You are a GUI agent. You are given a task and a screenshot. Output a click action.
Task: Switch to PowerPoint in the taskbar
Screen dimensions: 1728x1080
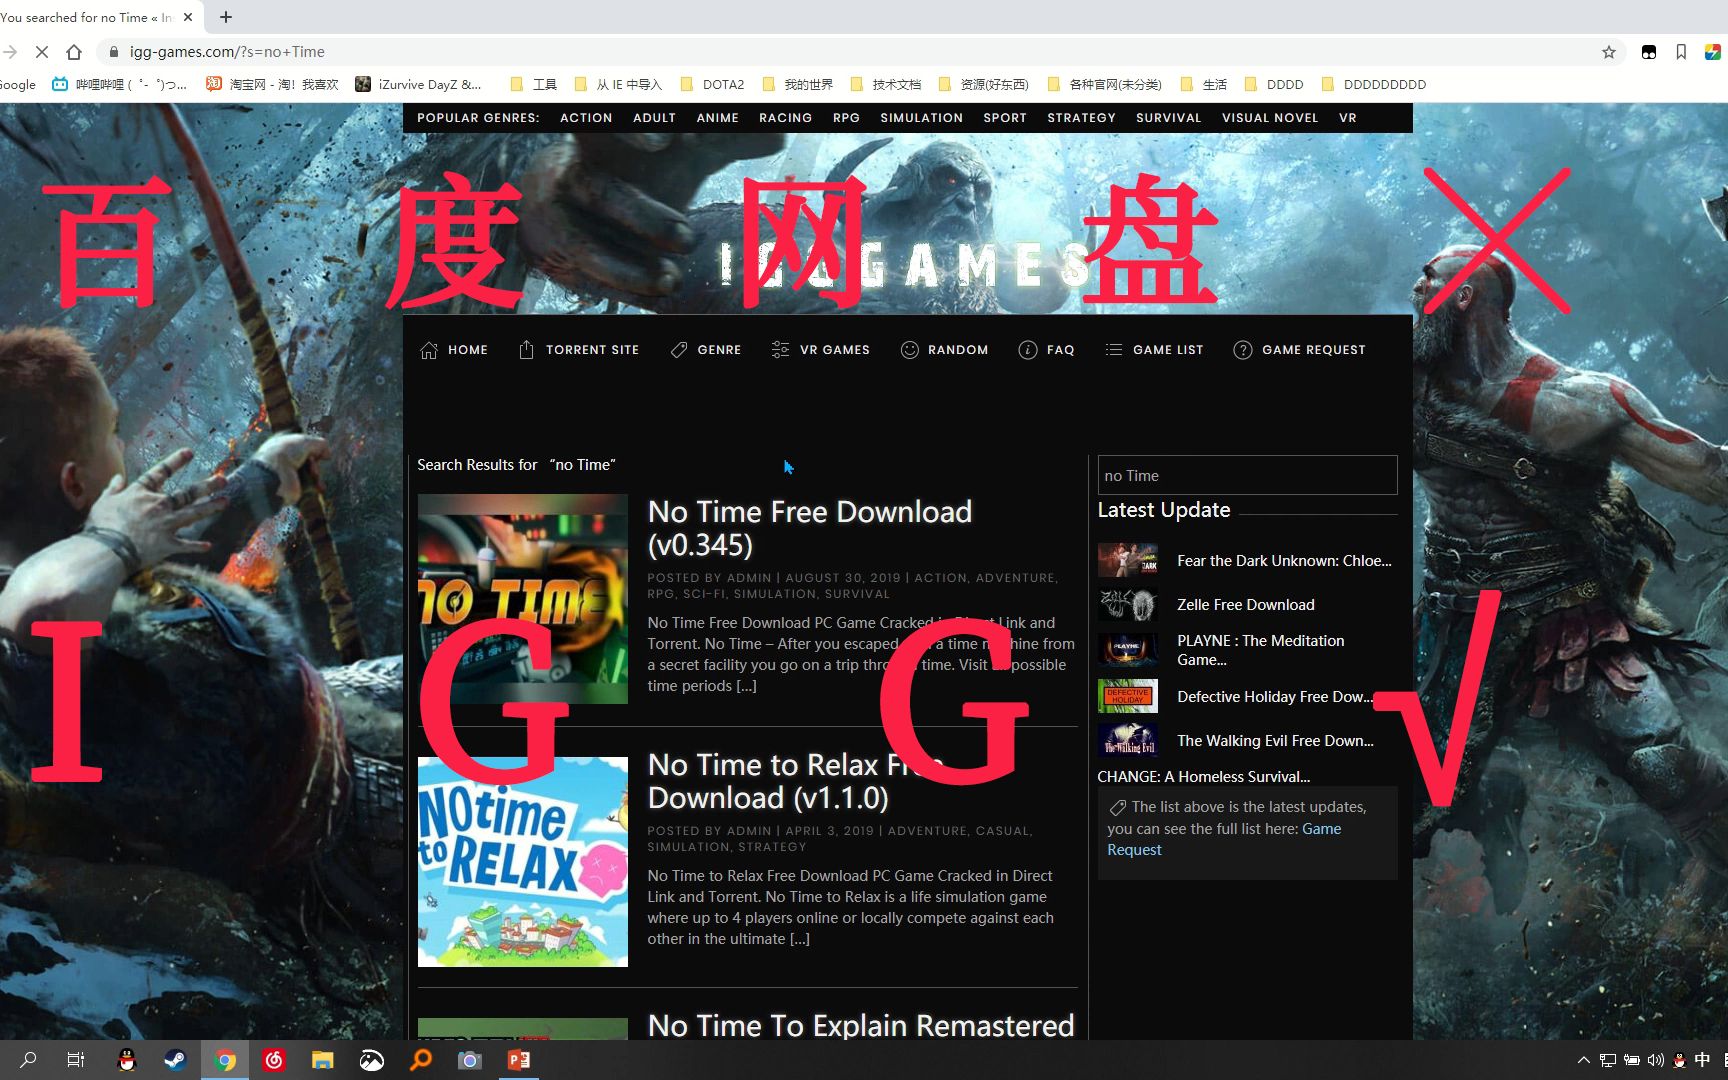[x=519, y=1060]
